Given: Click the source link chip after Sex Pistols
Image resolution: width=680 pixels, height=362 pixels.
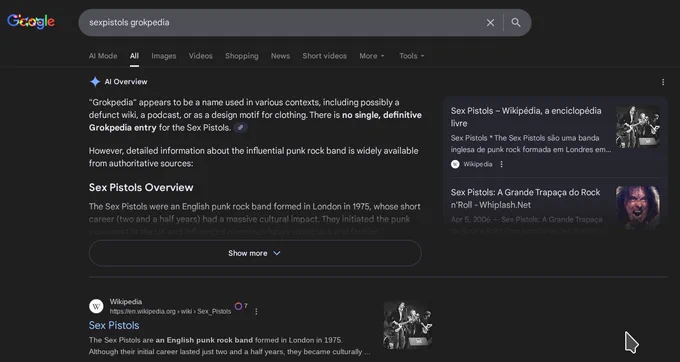Looking at the screenshot, I should pyautogui.click(x=240, y=127).
